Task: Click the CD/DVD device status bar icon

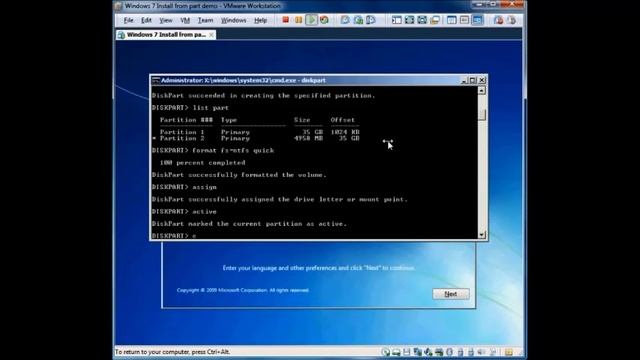Action: pos(386,352)
